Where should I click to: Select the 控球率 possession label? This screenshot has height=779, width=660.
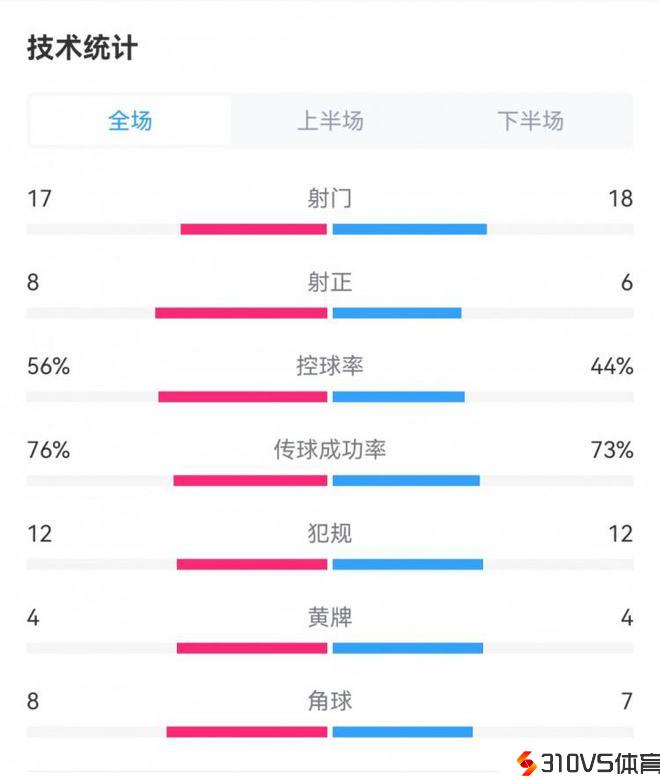click(x=330, y=366)
